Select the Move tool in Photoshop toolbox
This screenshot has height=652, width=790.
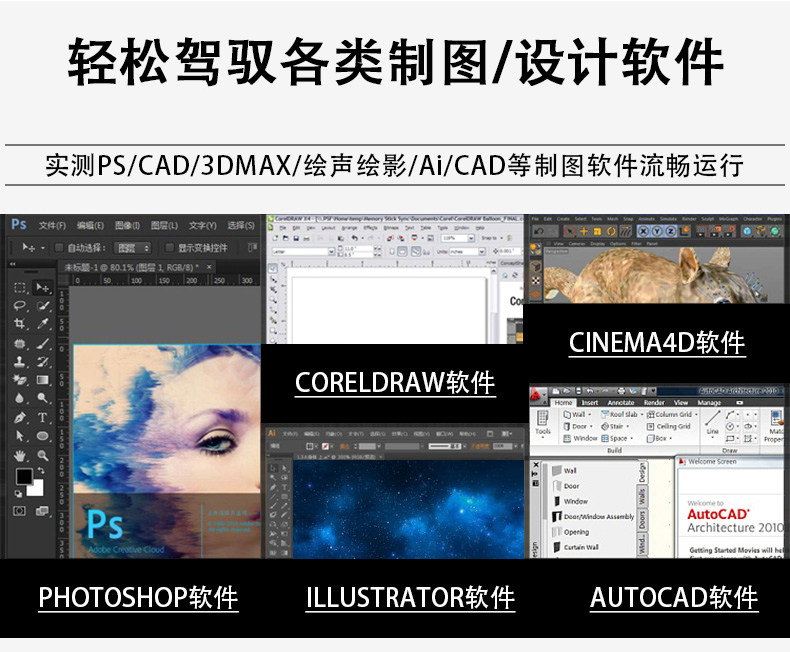[x=42, y=288]
